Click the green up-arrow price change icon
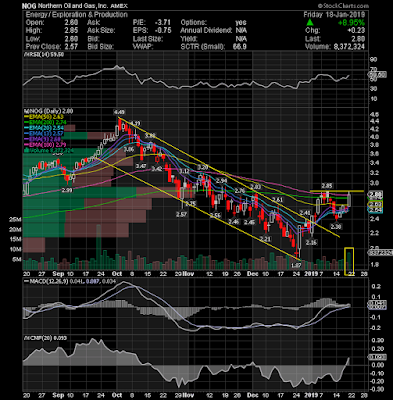This screenshot has height=400, width=393. (310, 23)
